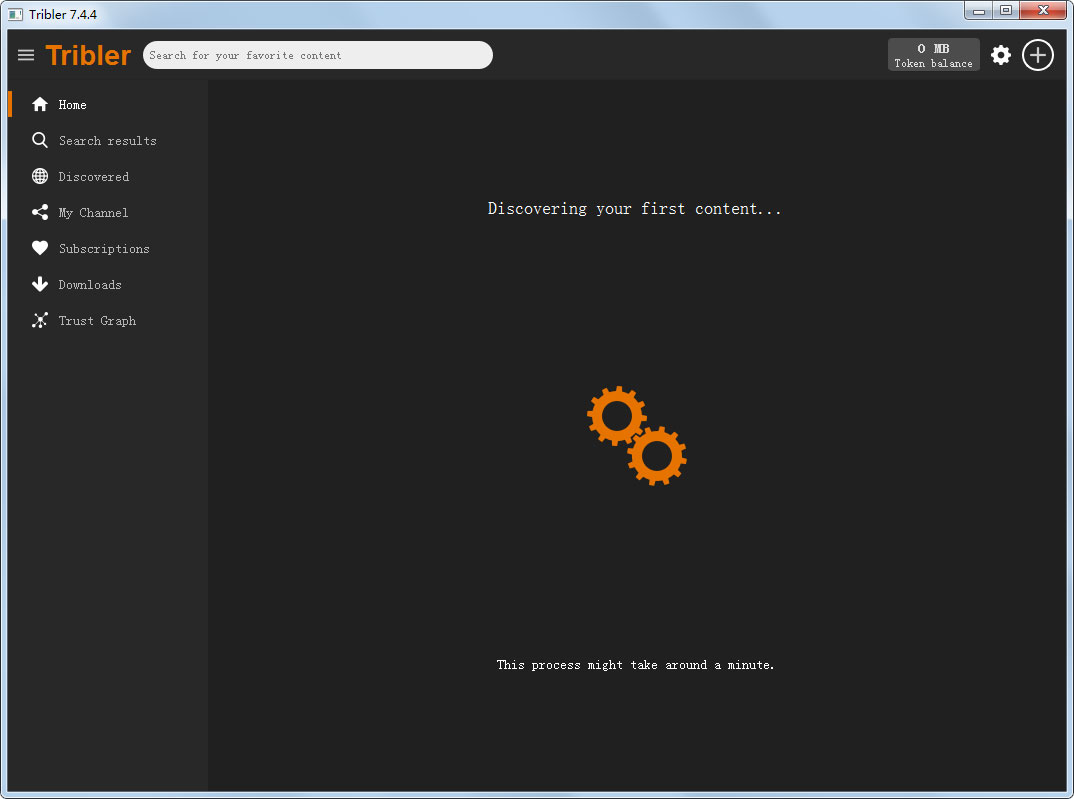Click the network icon for Trust Graph
The height and width of the screenshot is (799, 1074).
(x=40, y=321)
